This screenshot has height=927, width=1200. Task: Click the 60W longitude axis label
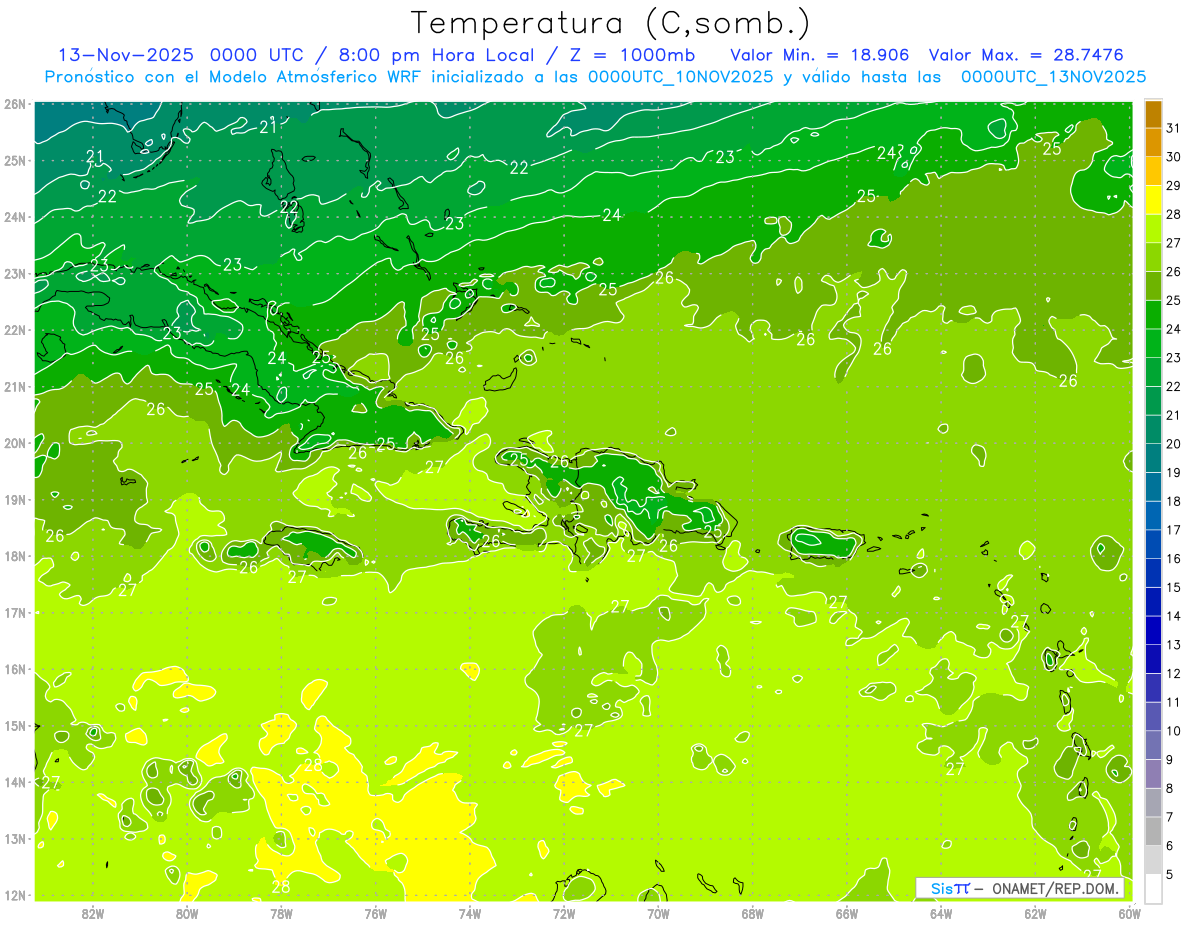point(1129,912)
